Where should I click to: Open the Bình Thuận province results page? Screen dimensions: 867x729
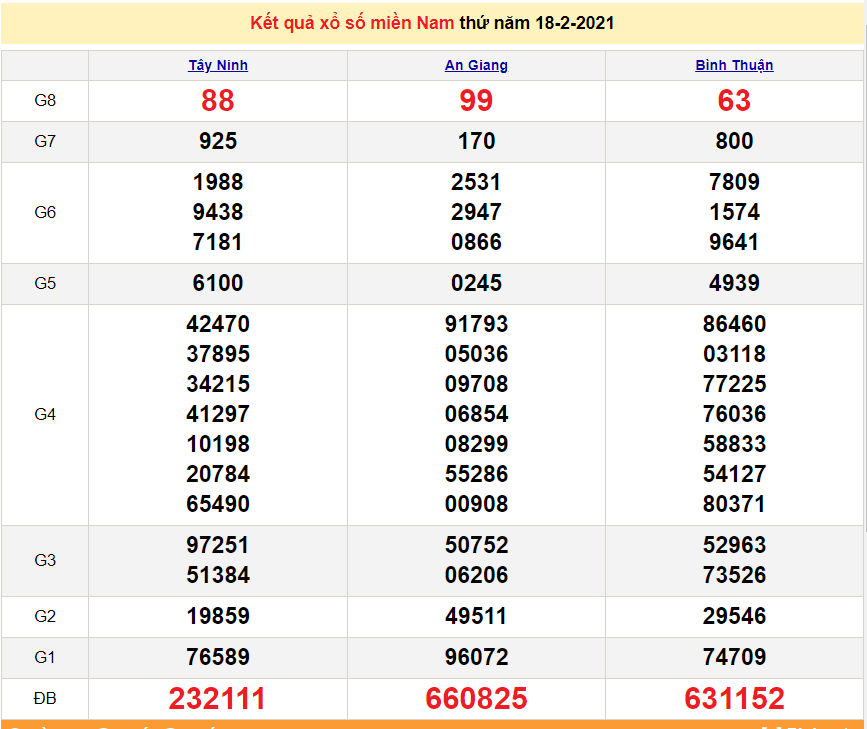tap(734, 65)
